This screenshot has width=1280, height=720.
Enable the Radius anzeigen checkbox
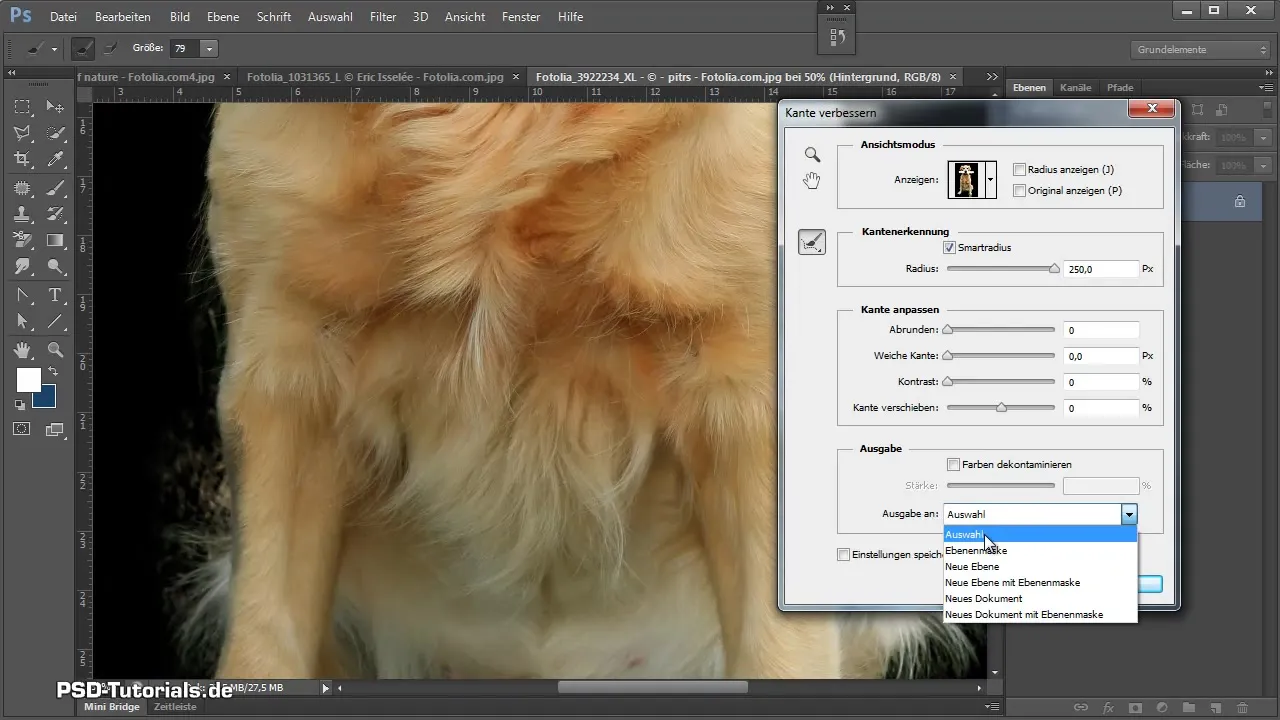pyautogui.click(x=1019, y=170)
